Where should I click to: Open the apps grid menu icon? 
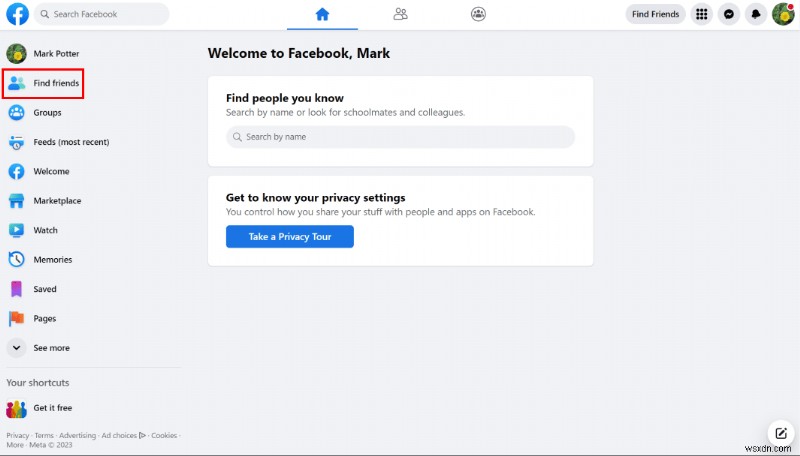click(x=702, y=14)
